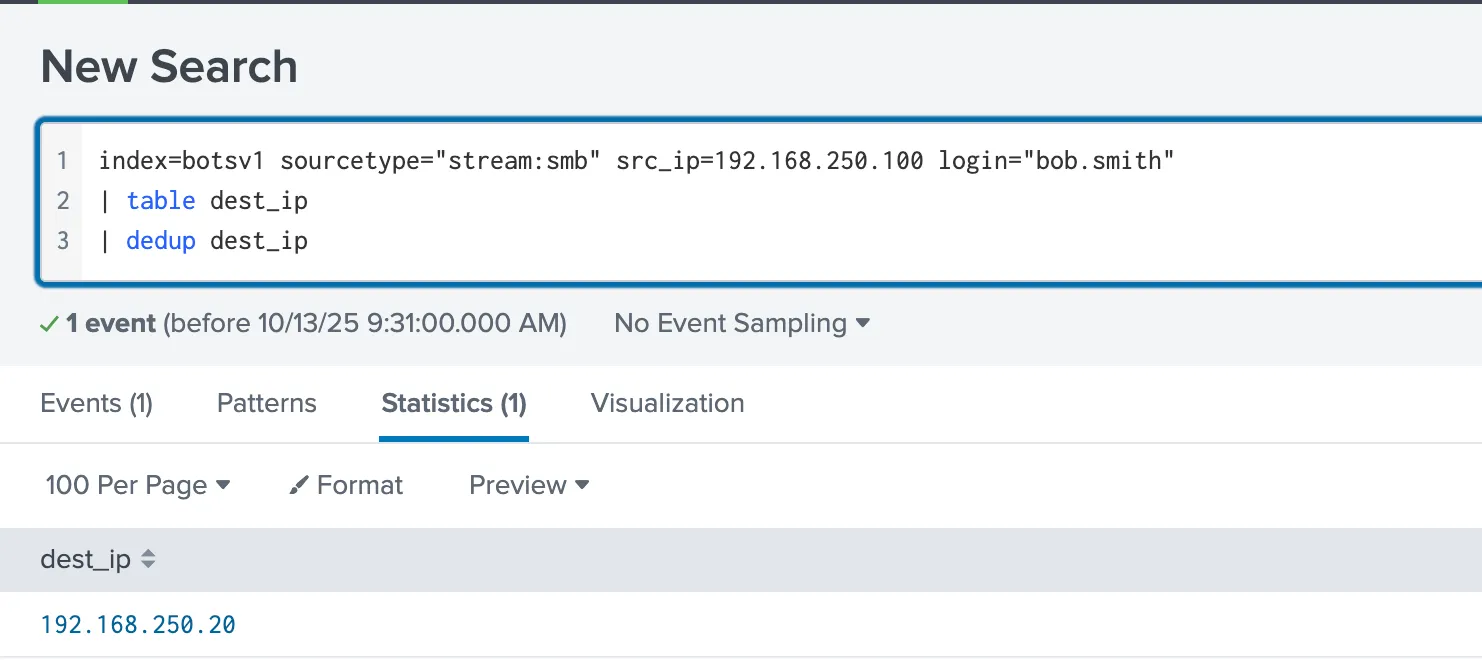Click the caret beside 100 Per Page
The height and width of the screenshot is (660, 1482).
coord(223,485)
